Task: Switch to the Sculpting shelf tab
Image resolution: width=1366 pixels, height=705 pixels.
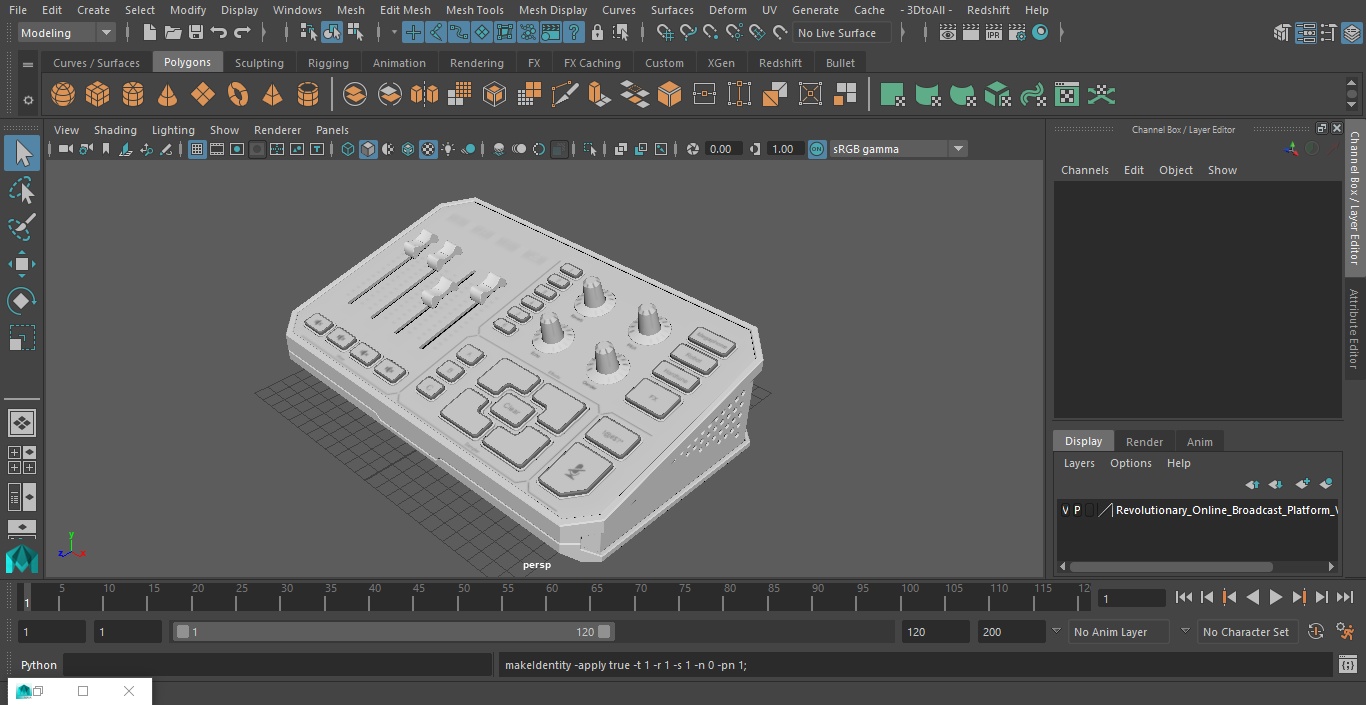Action: (x=259, y=63)
